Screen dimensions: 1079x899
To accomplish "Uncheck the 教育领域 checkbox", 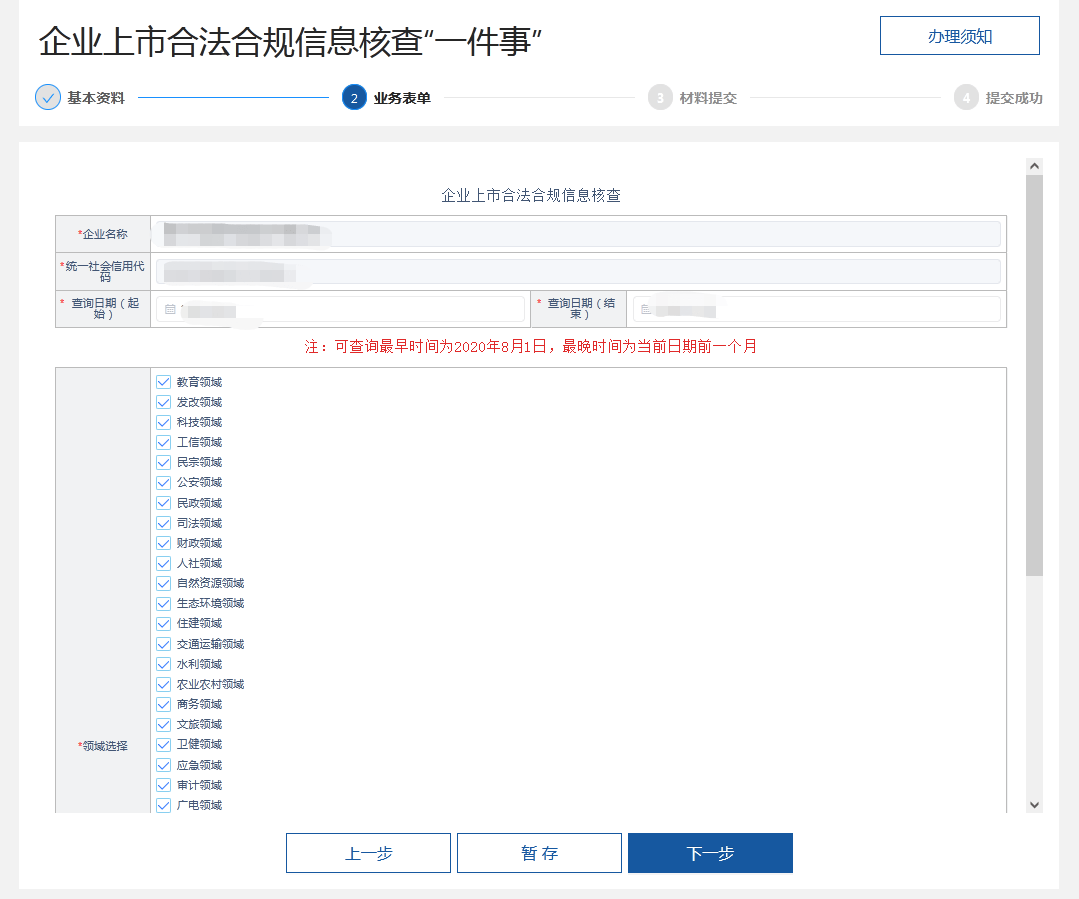I will tap(164, 382).
